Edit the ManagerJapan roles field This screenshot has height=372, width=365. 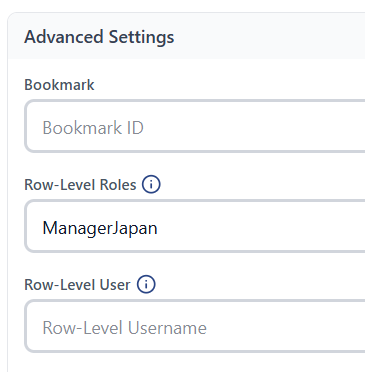pyautogui.click(x=195, y=226)
